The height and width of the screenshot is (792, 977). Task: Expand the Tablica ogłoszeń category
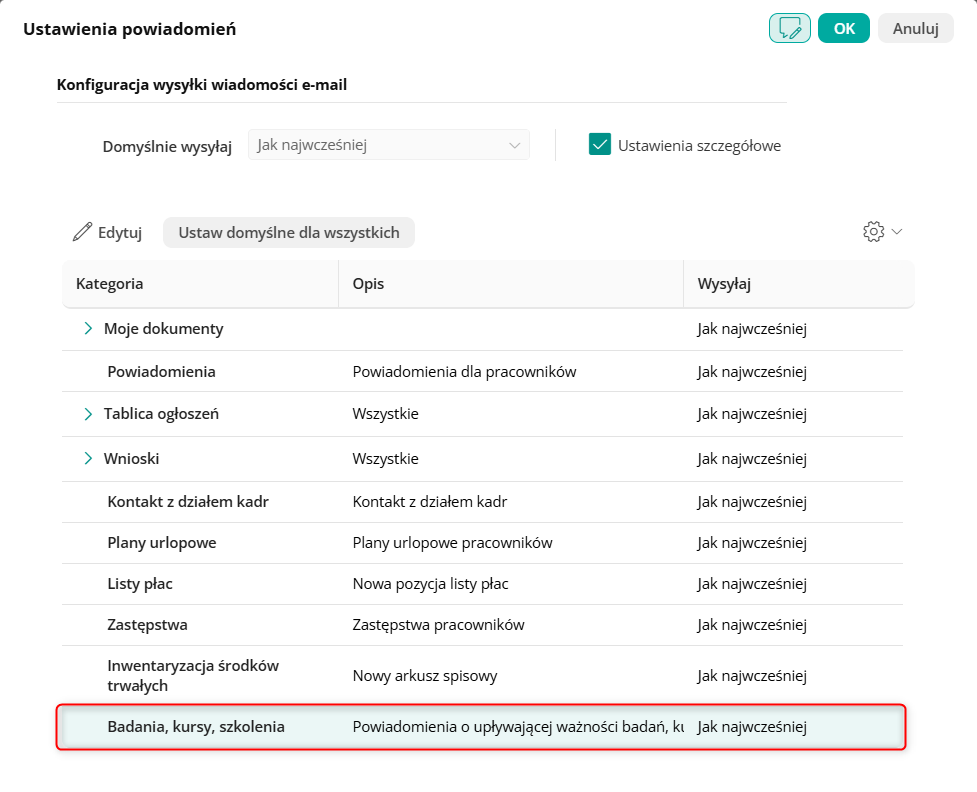tap(88, 413)
